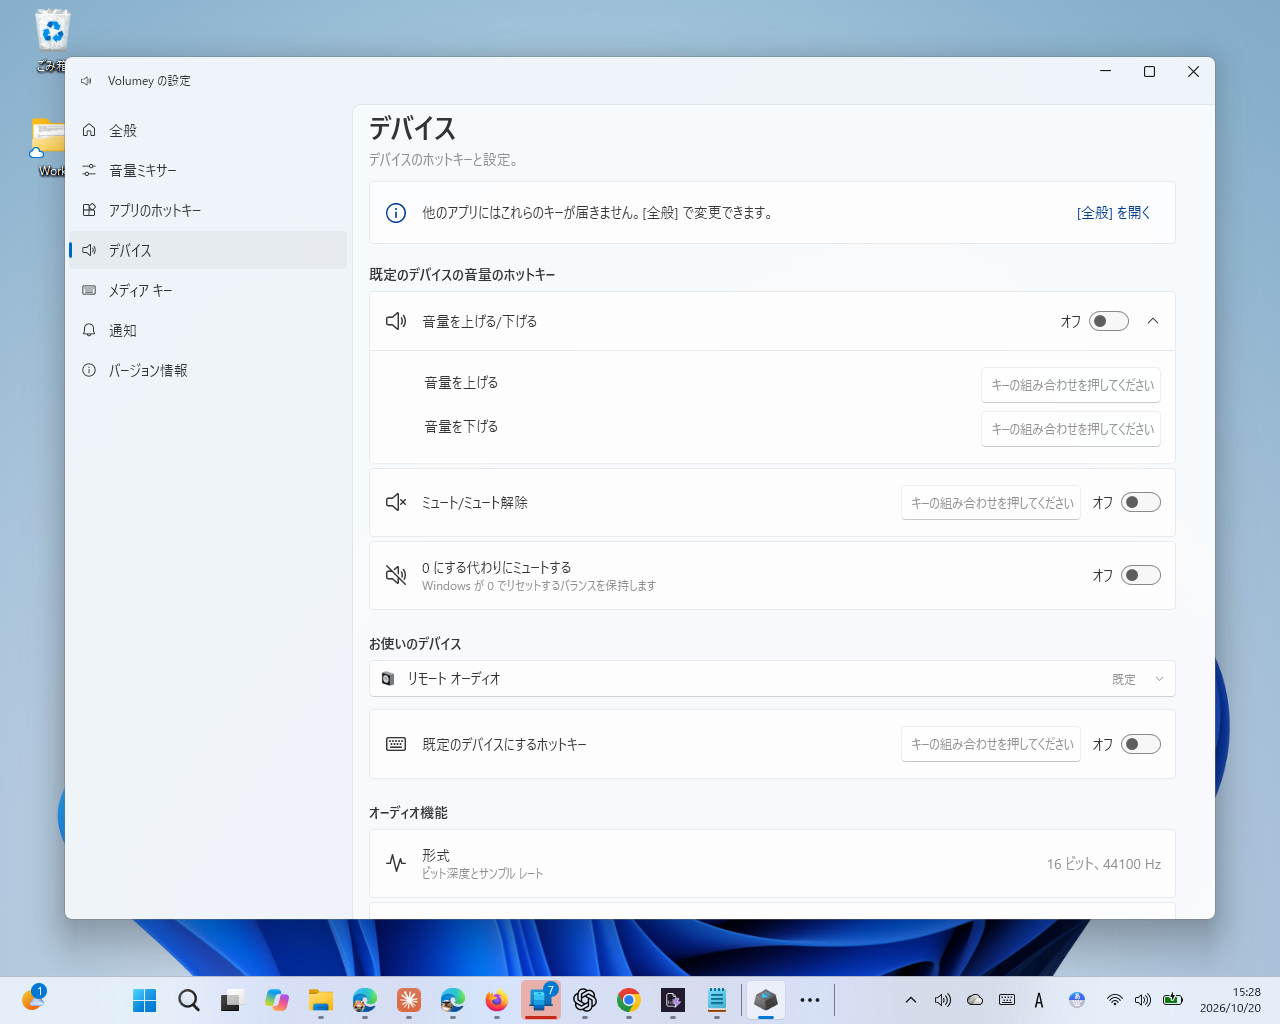Open Task View from the taskbar

233,1000
